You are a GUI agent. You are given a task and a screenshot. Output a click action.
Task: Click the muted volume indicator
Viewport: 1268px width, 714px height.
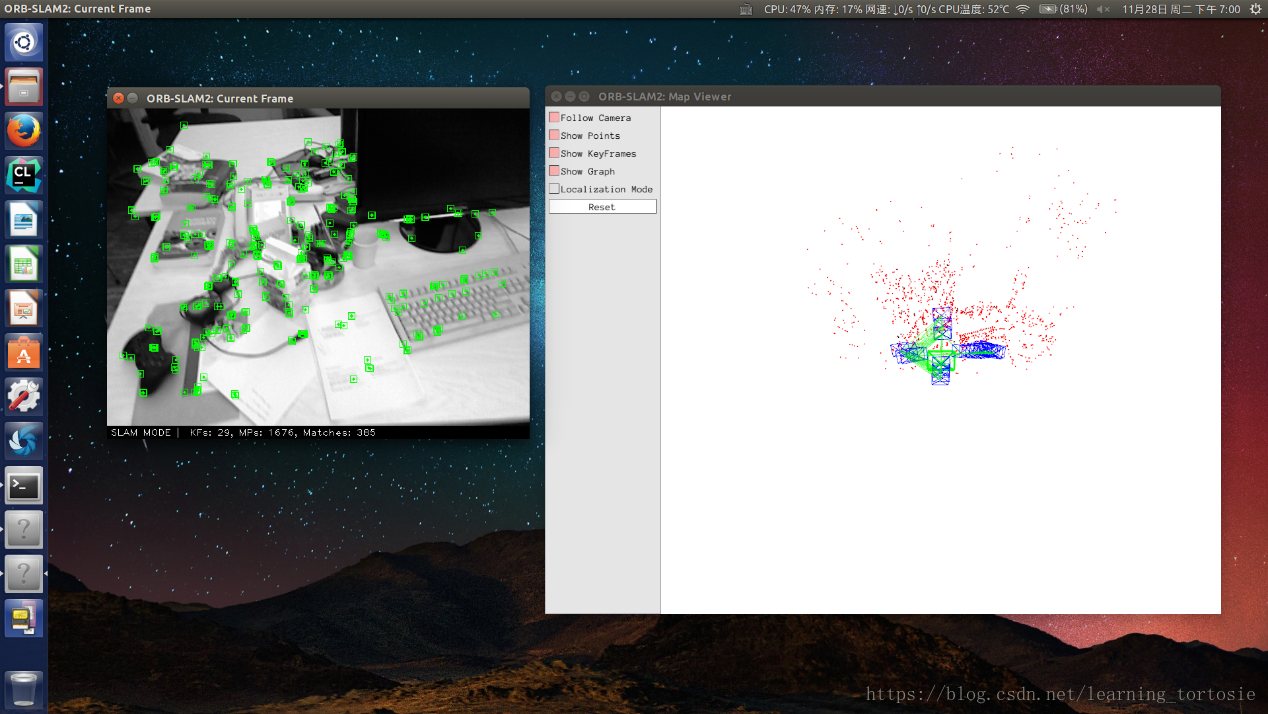tap(1103, 9)
